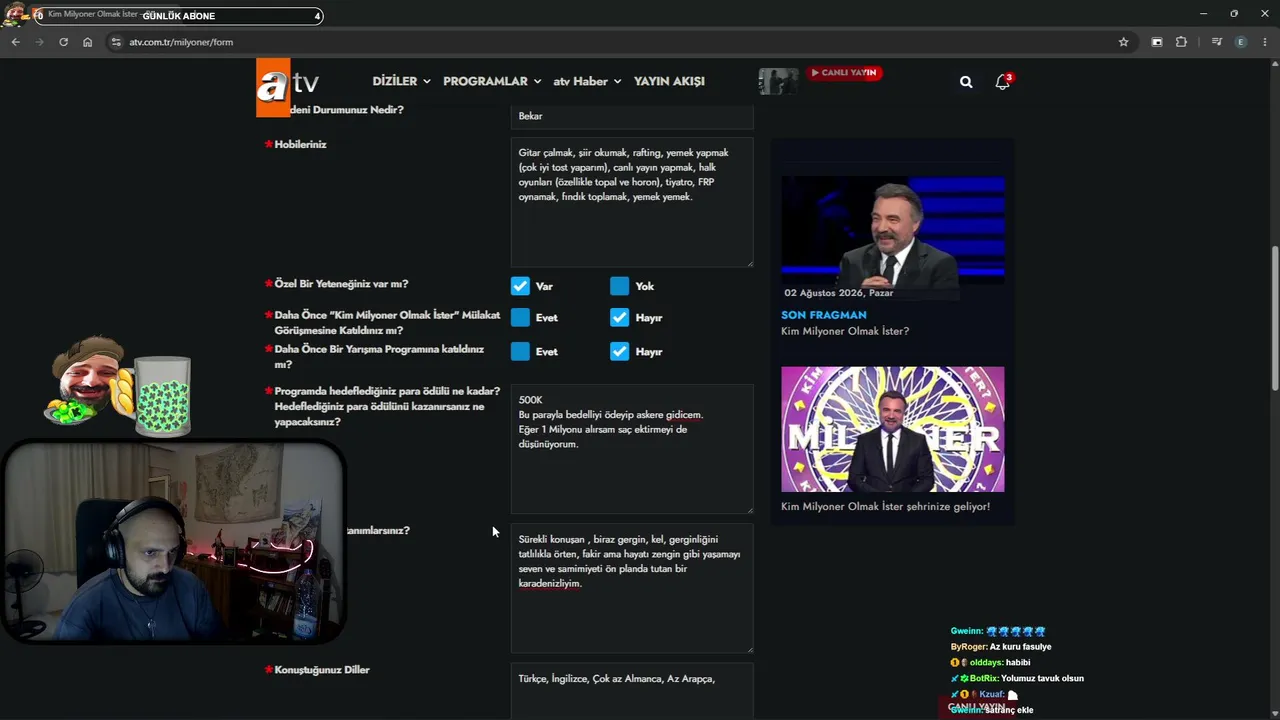
Task: Check Var for Özel Bir Yetenek
Action: click(x=520, y=286)
